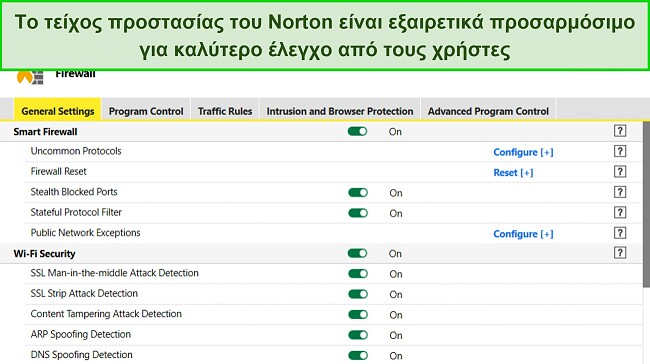Click help icon beside Firewall Reset
650x364 pixels.
pos(620,171)
